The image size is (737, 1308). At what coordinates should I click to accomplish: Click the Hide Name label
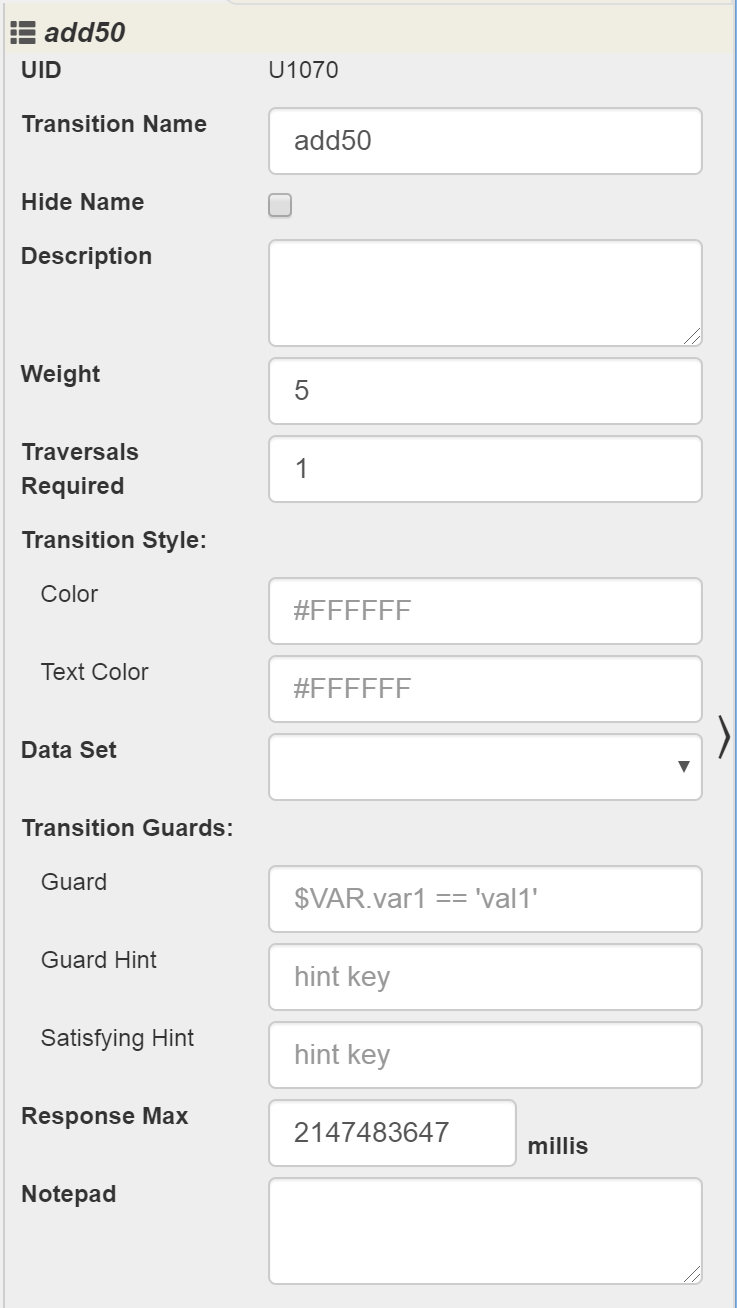pos(82,202)
